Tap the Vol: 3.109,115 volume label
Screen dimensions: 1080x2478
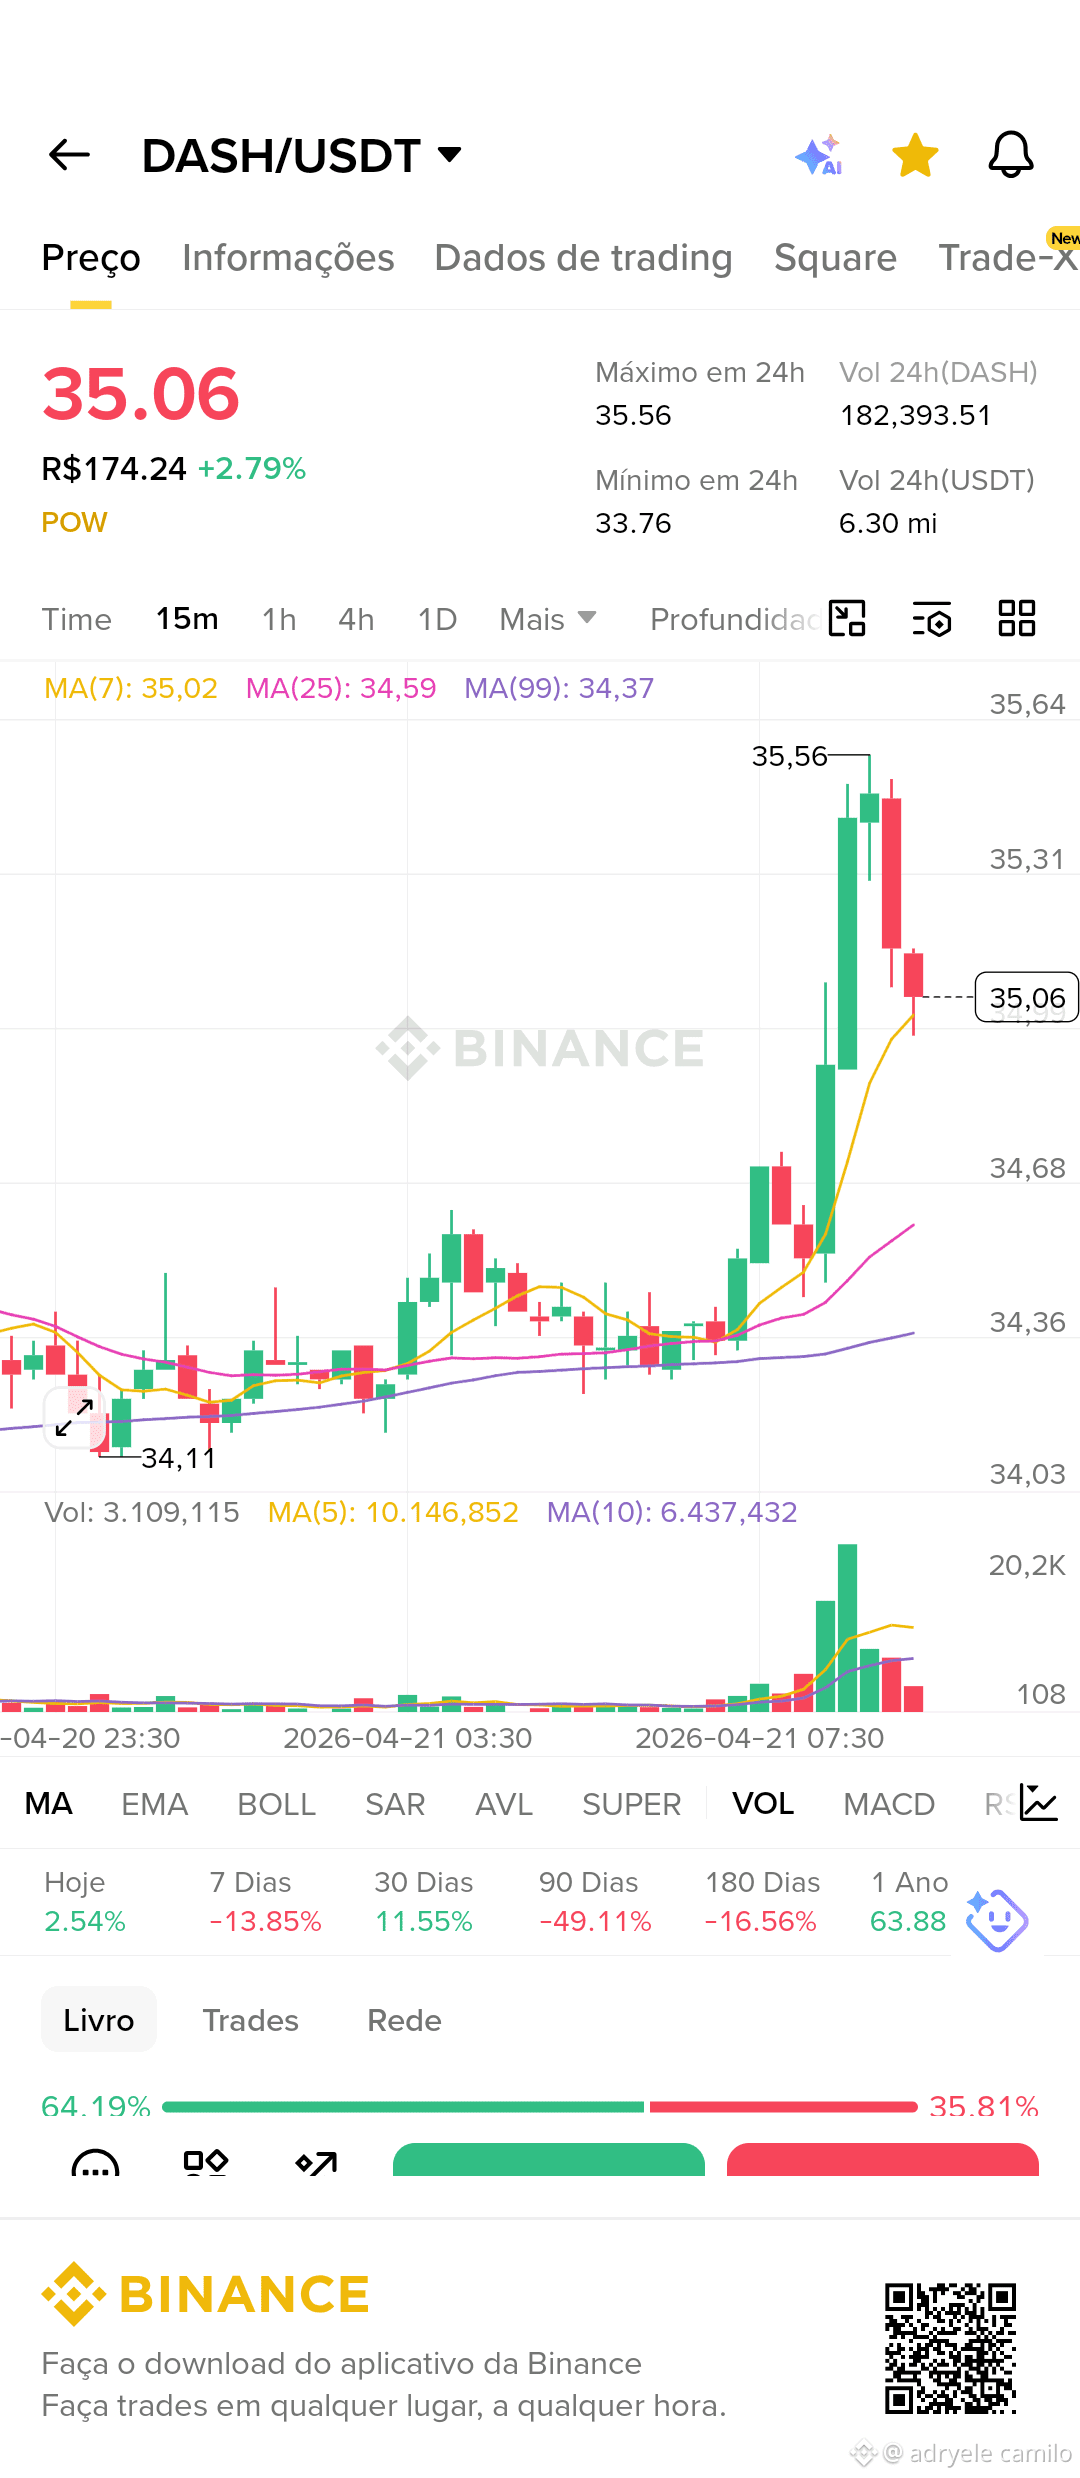tap(142, 1512)
